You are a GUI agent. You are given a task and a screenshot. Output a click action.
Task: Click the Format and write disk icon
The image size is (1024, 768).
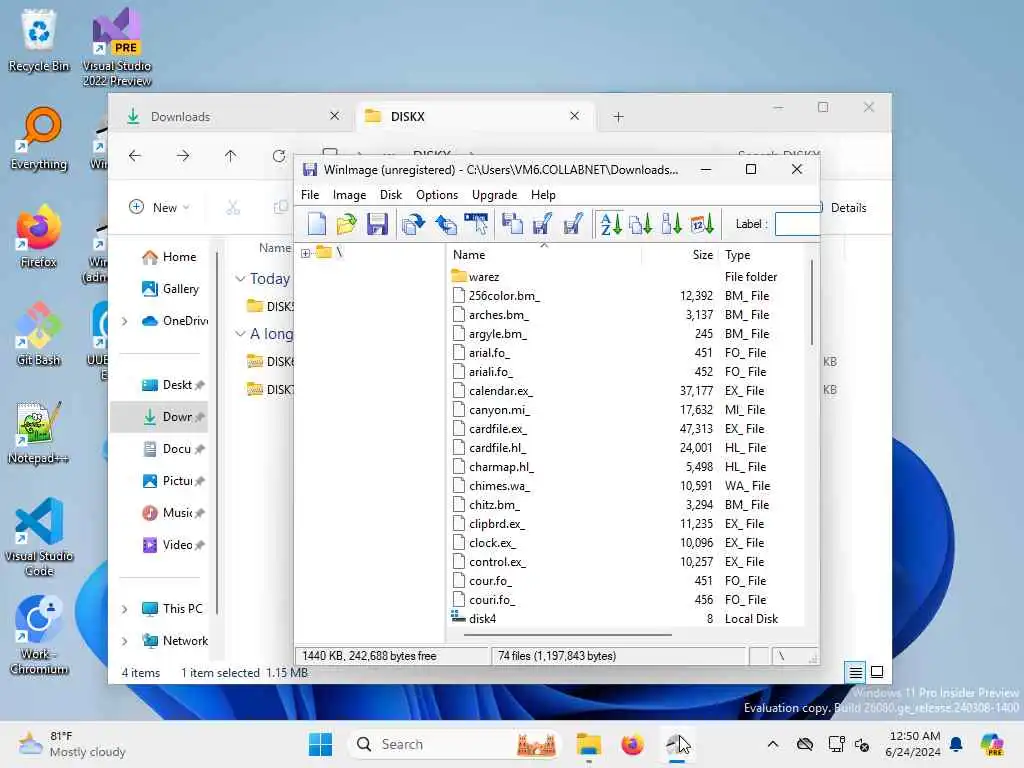pyautogui.click(x=573, y=224)
